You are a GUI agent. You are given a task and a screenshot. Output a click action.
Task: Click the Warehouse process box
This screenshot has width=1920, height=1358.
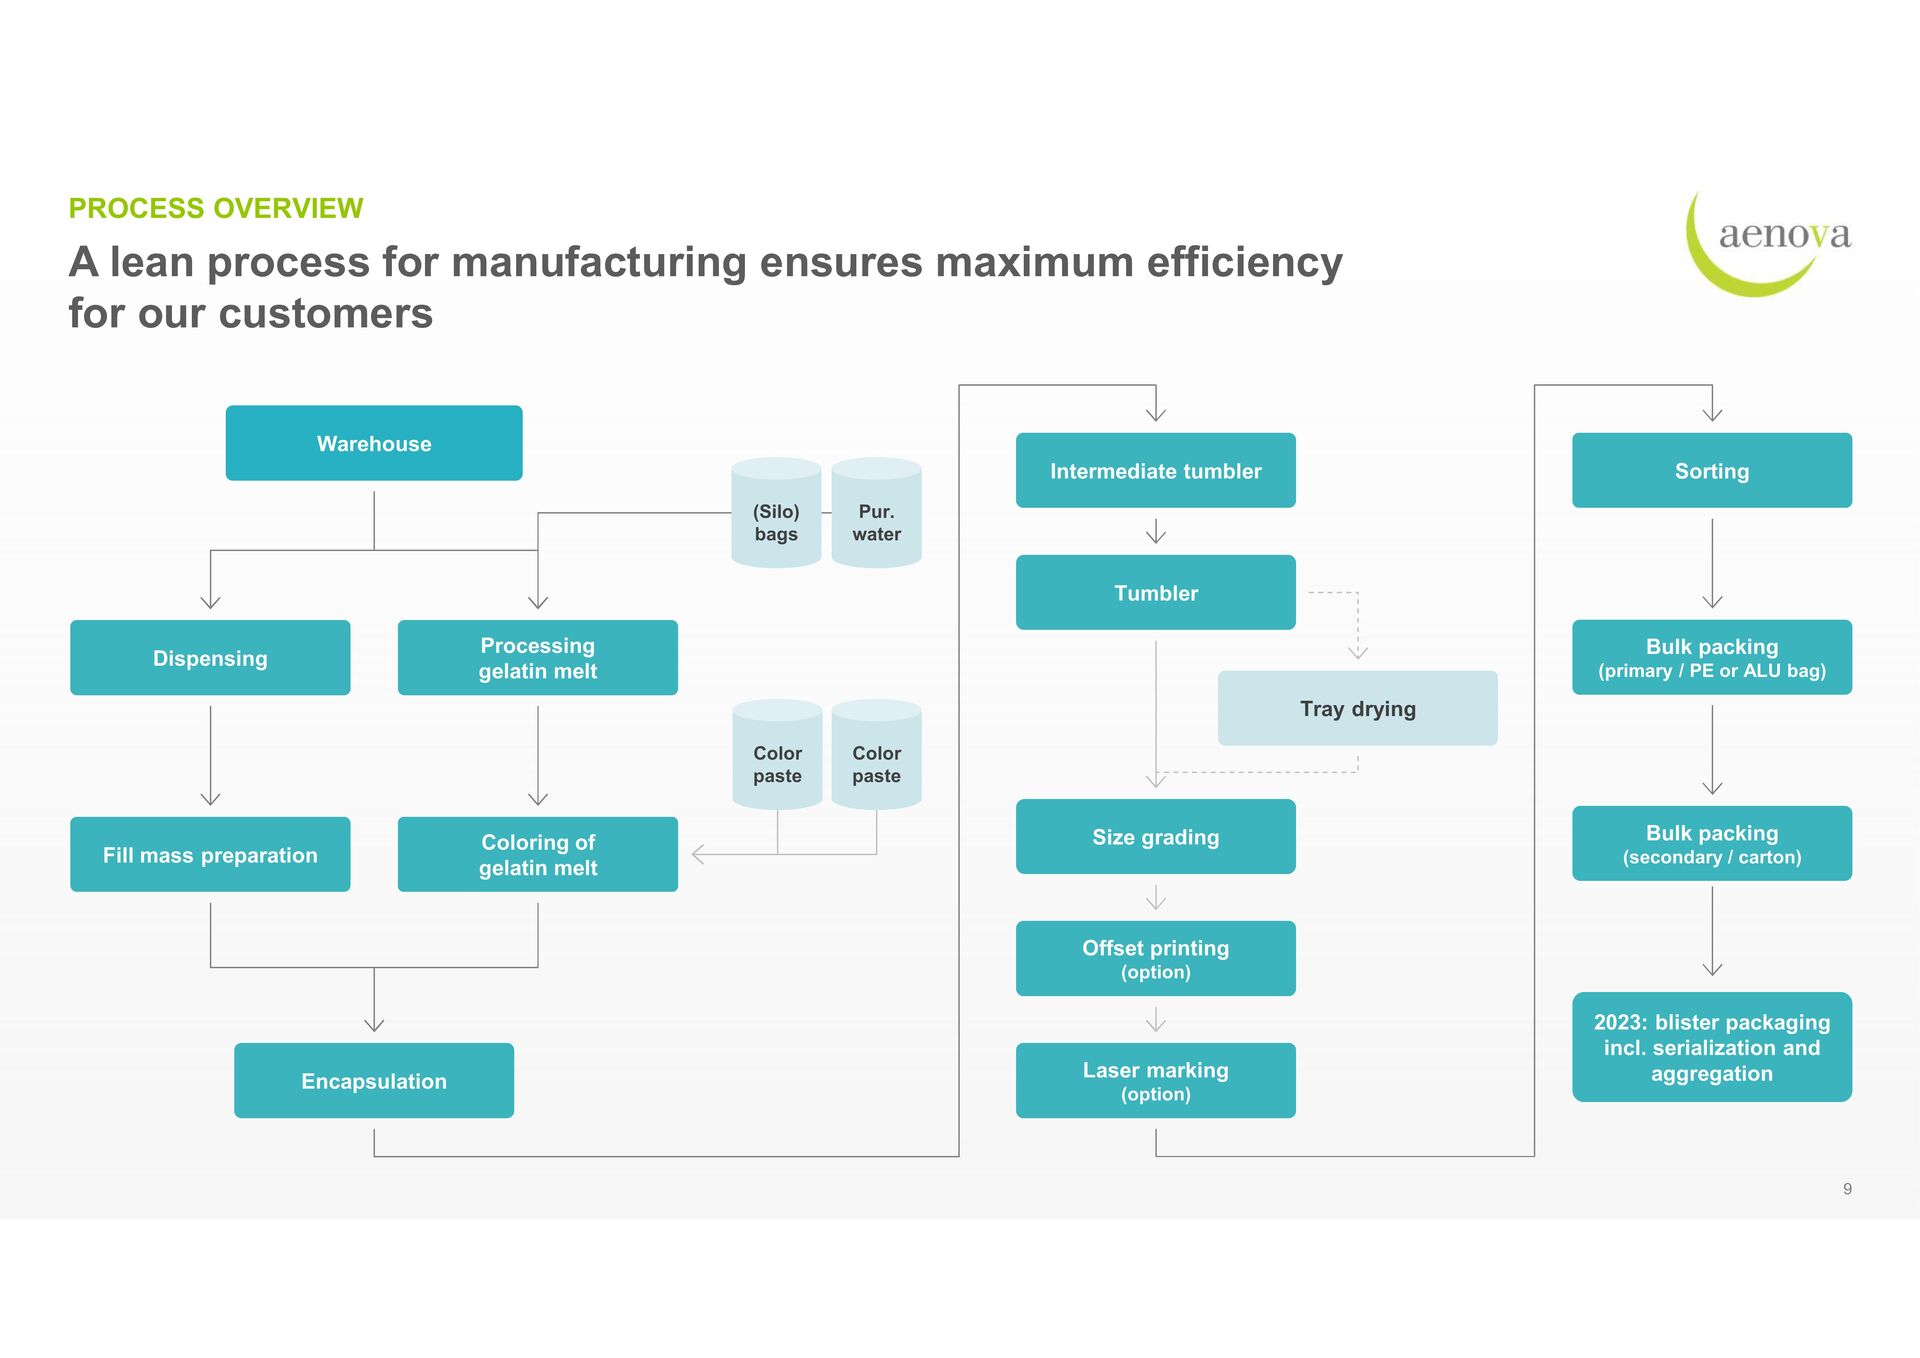(374, 443)
